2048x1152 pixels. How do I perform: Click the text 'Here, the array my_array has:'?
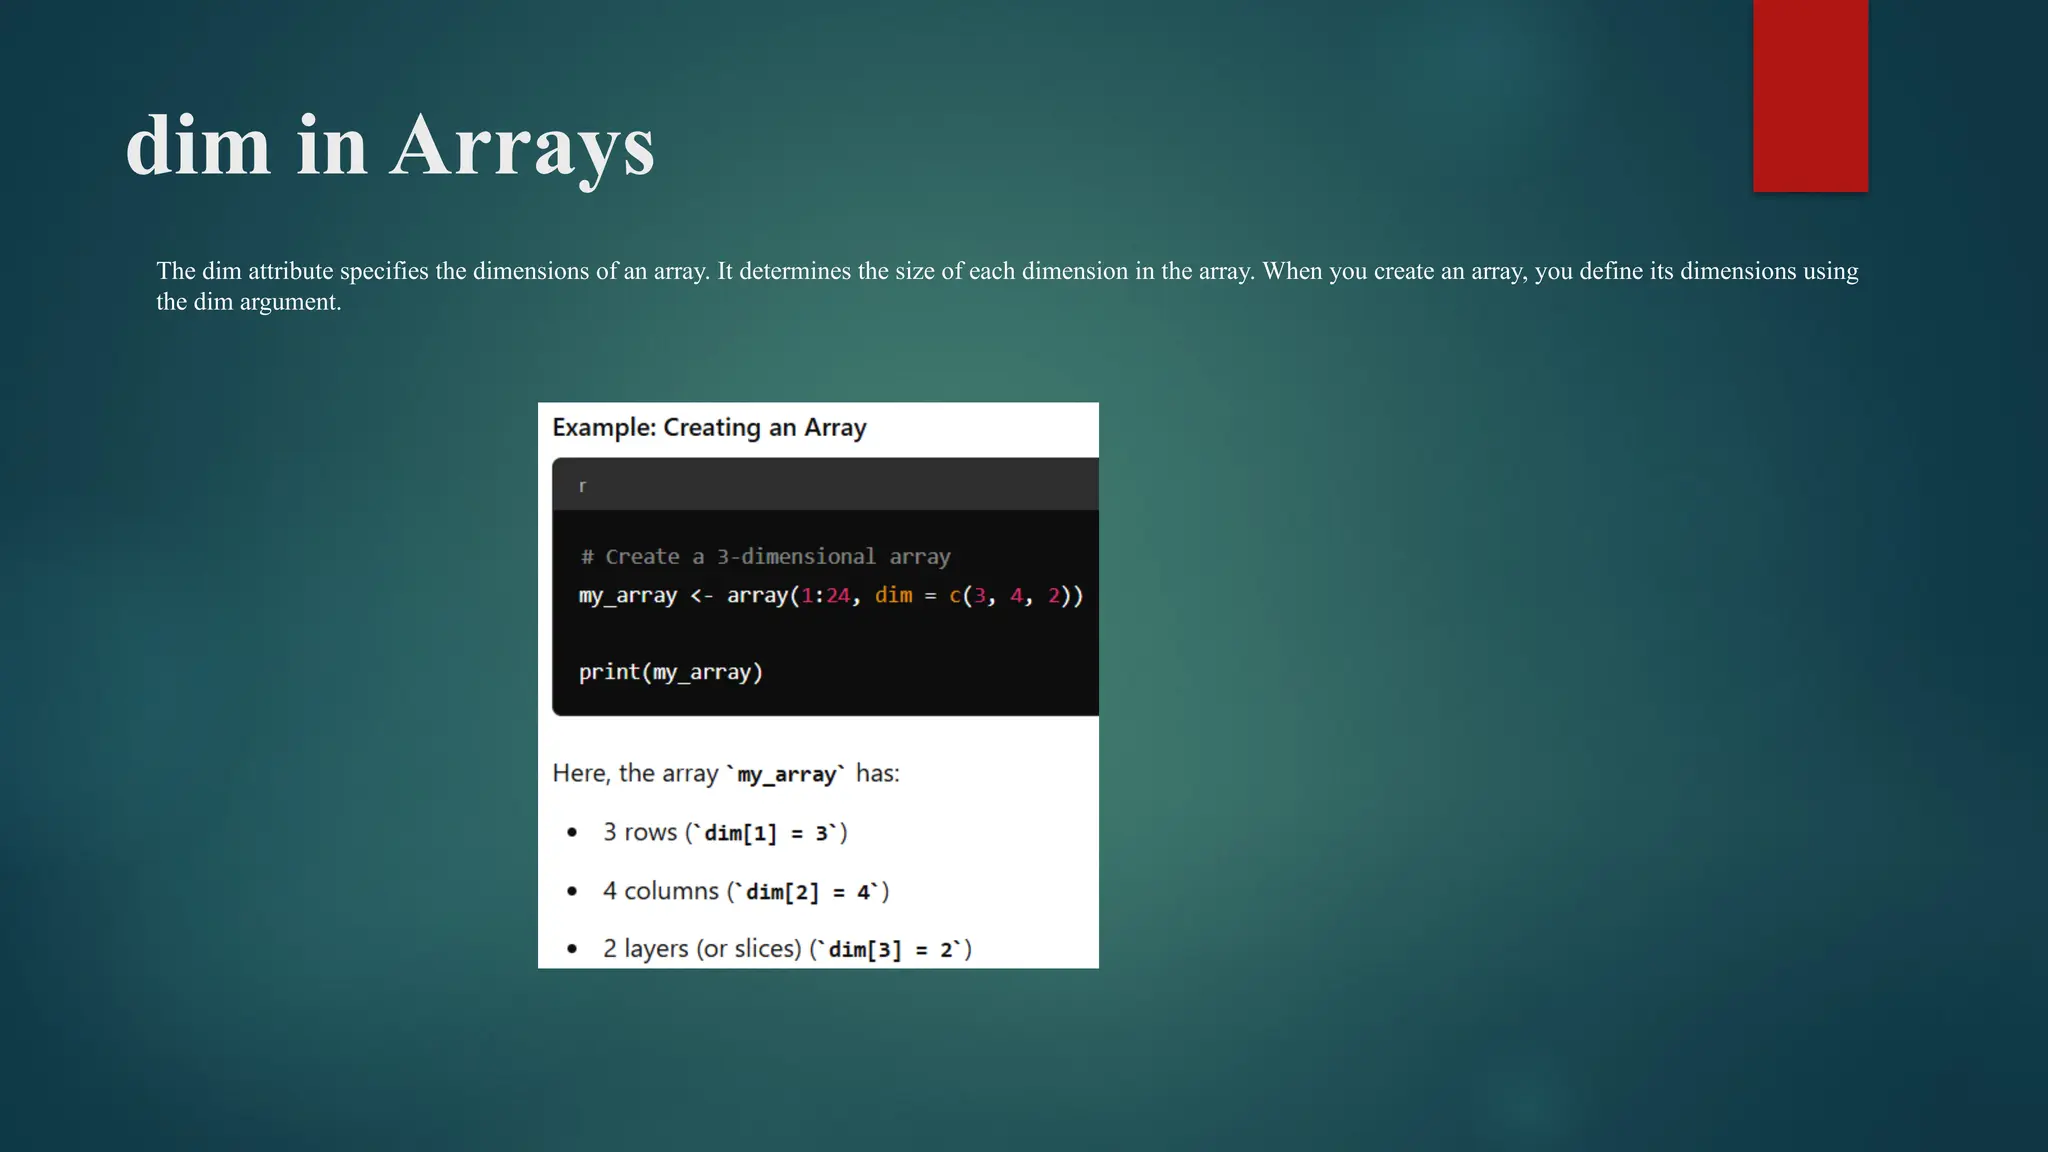pyautogui.click(x=726, y=774)
